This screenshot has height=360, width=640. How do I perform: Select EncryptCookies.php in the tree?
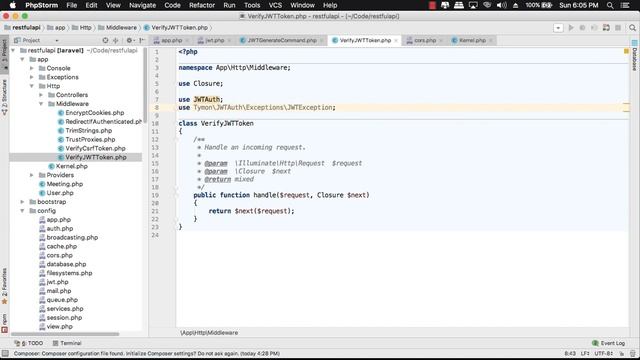pyautogui.click(x=94, y=113)
